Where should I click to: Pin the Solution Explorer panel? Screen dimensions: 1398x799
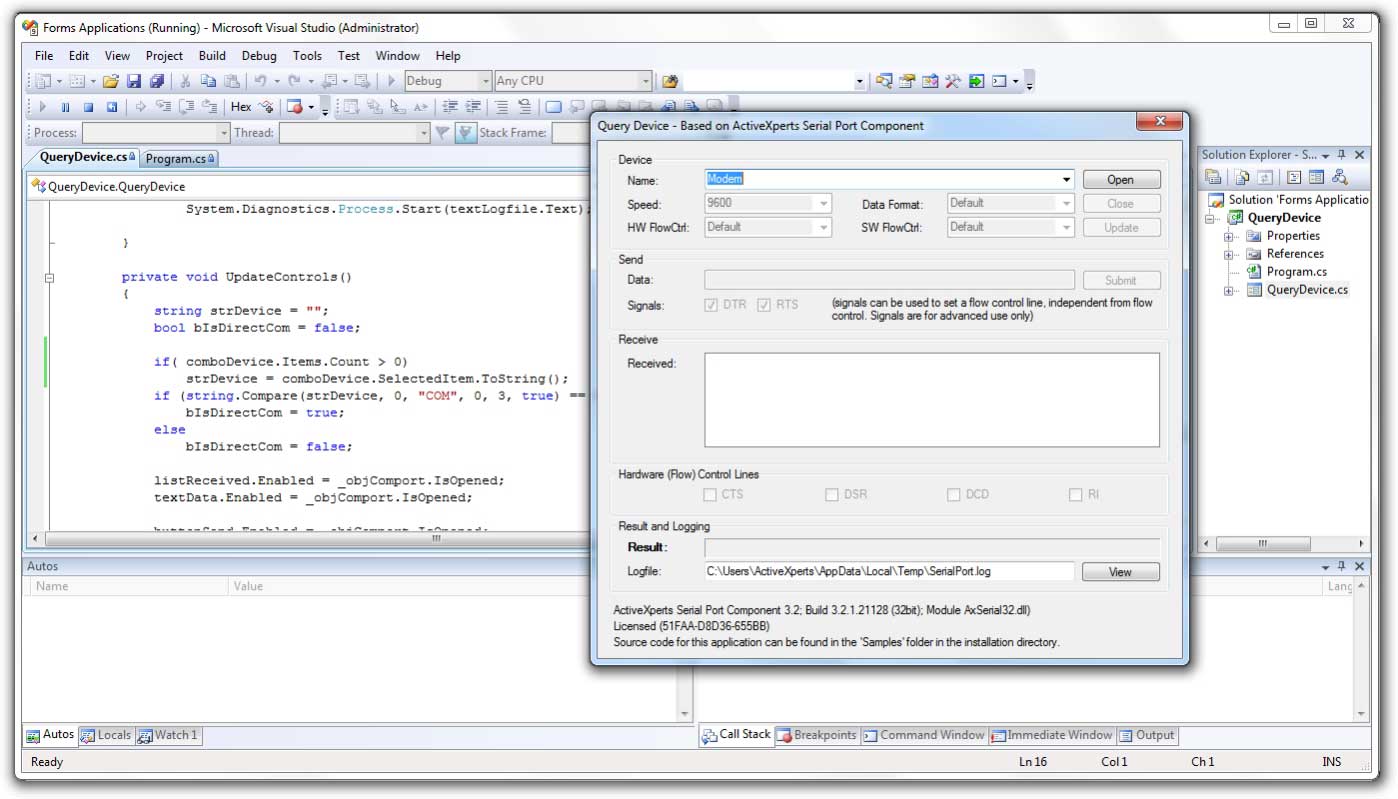pyautogui.click(x=1342, y=155)
